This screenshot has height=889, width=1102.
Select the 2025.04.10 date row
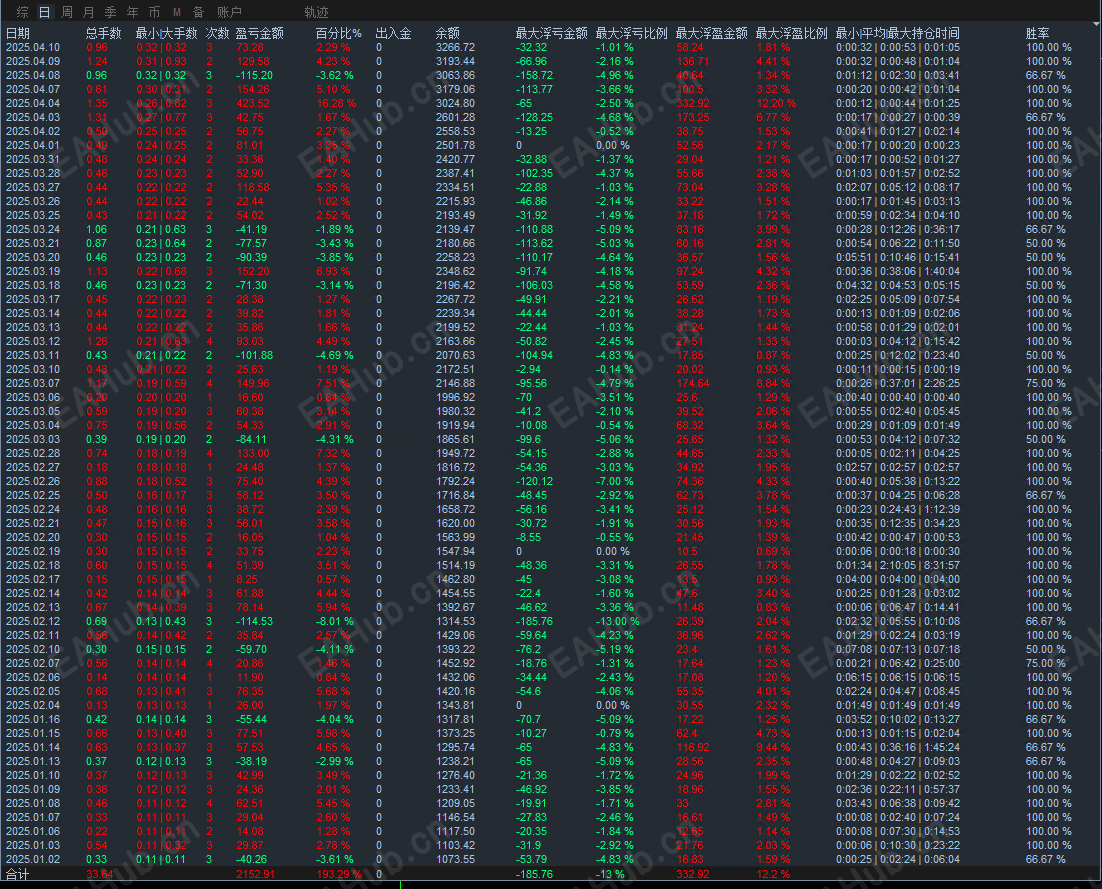click(33, 47)
